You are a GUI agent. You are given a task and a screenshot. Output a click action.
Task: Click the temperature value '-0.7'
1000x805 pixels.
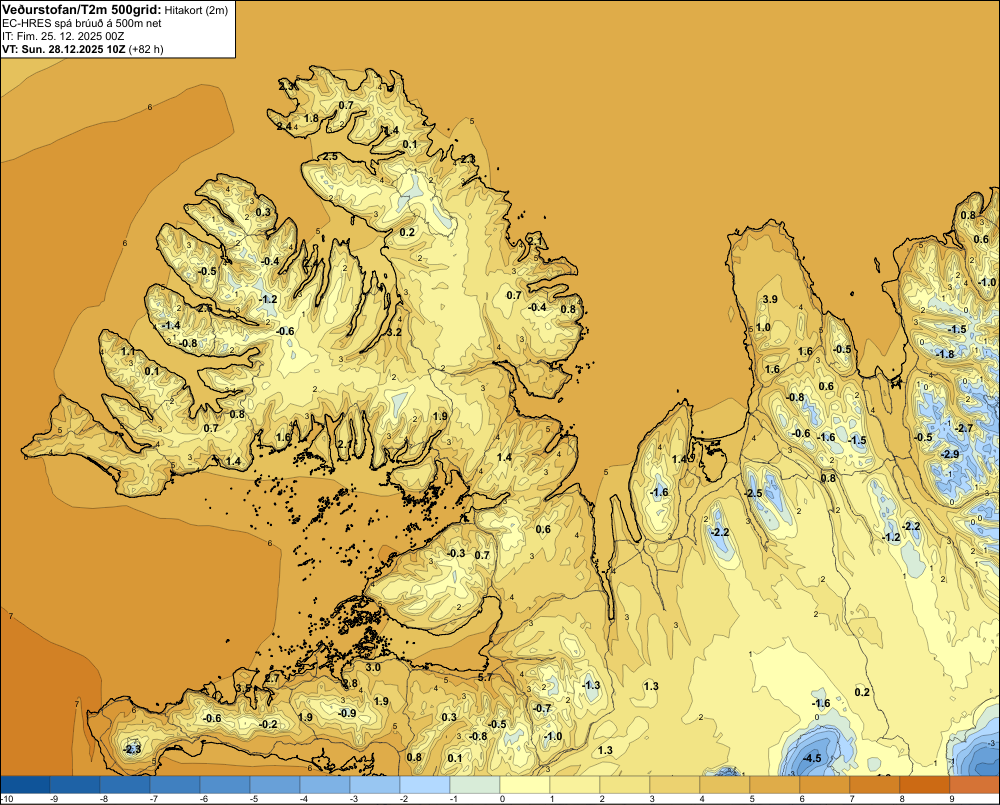(541, 708)
